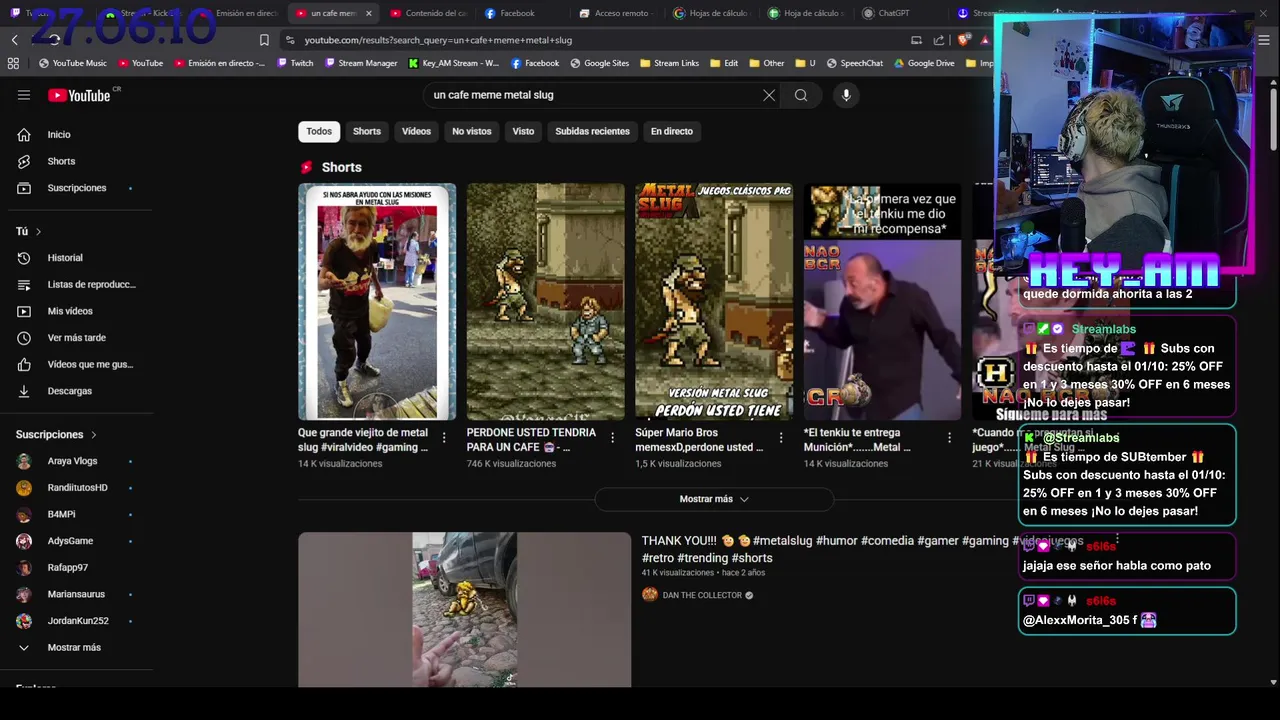
Task: Open the Edit bookmark folder
Action: [x=724, y=63]
